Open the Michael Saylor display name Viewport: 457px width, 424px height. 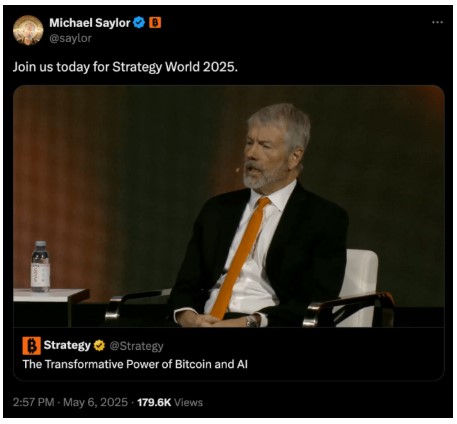click(90, 23)
